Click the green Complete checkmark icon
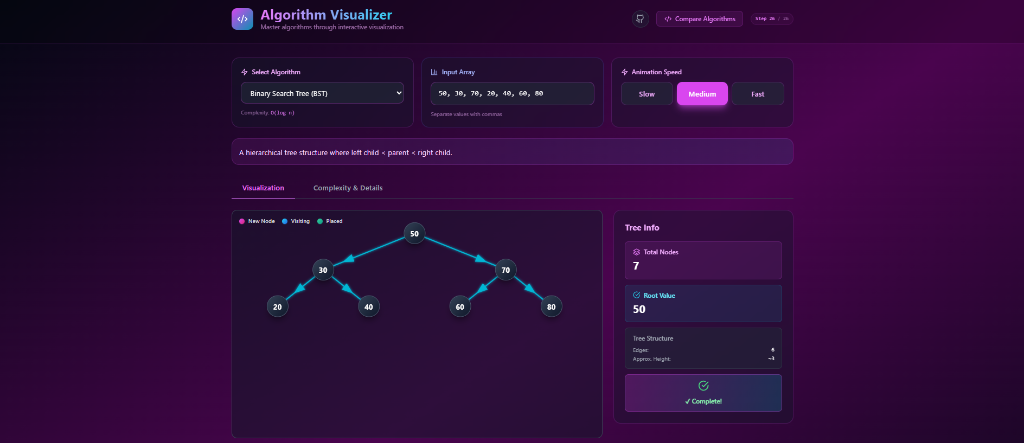The image size is (1024, 443). tap(703, 386)
